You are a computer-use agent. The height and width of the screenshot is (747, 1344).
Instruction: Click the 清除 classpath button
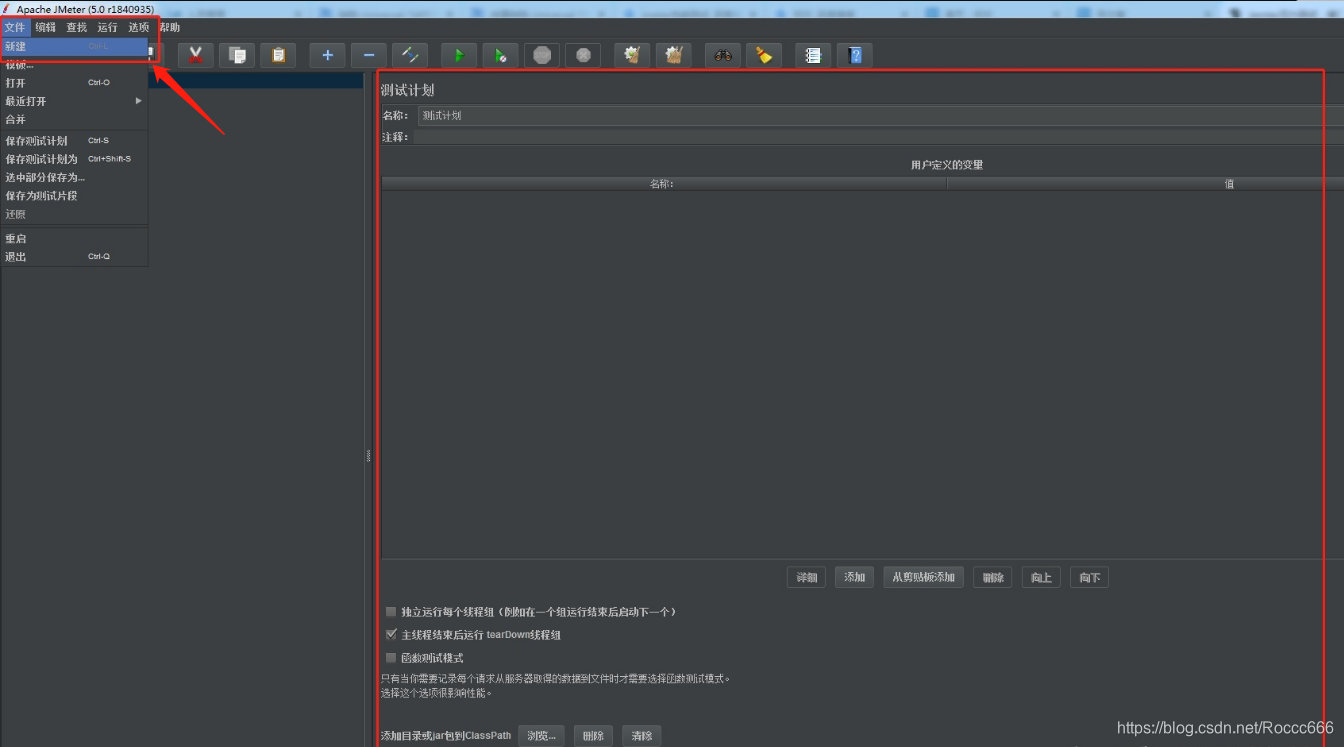641,736
